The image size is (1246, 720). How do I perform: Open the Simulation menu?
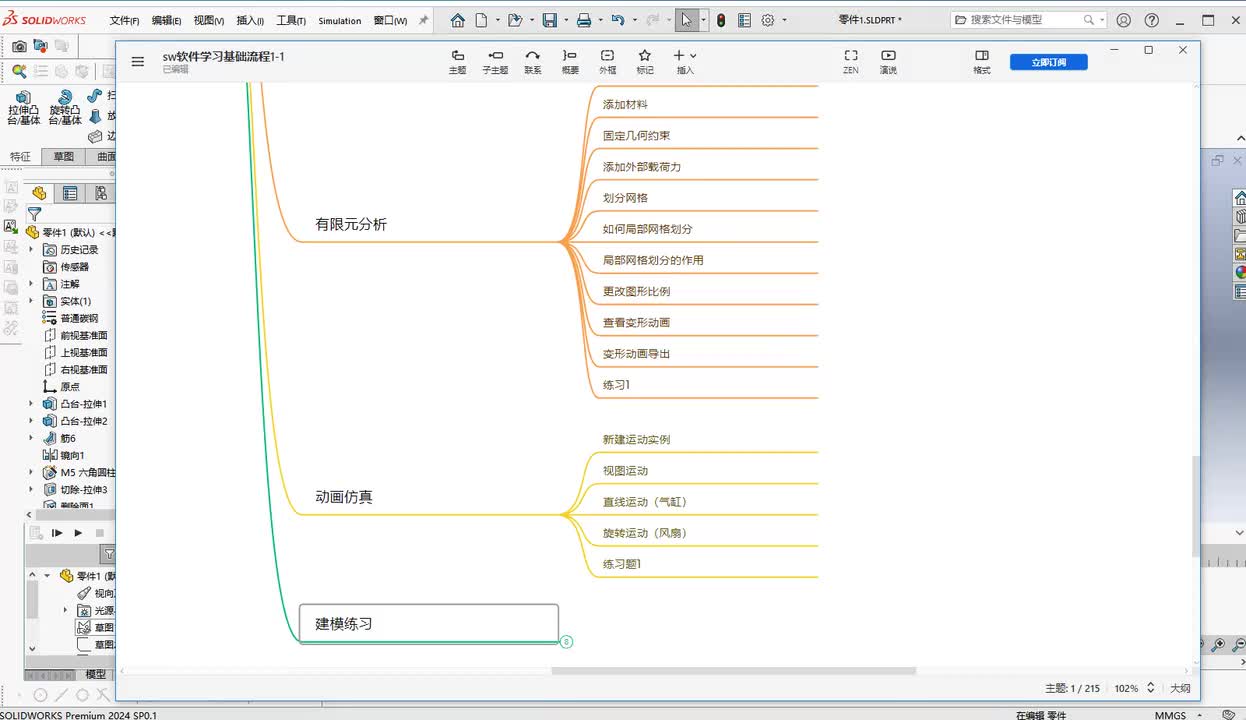(x=340, y=20)
